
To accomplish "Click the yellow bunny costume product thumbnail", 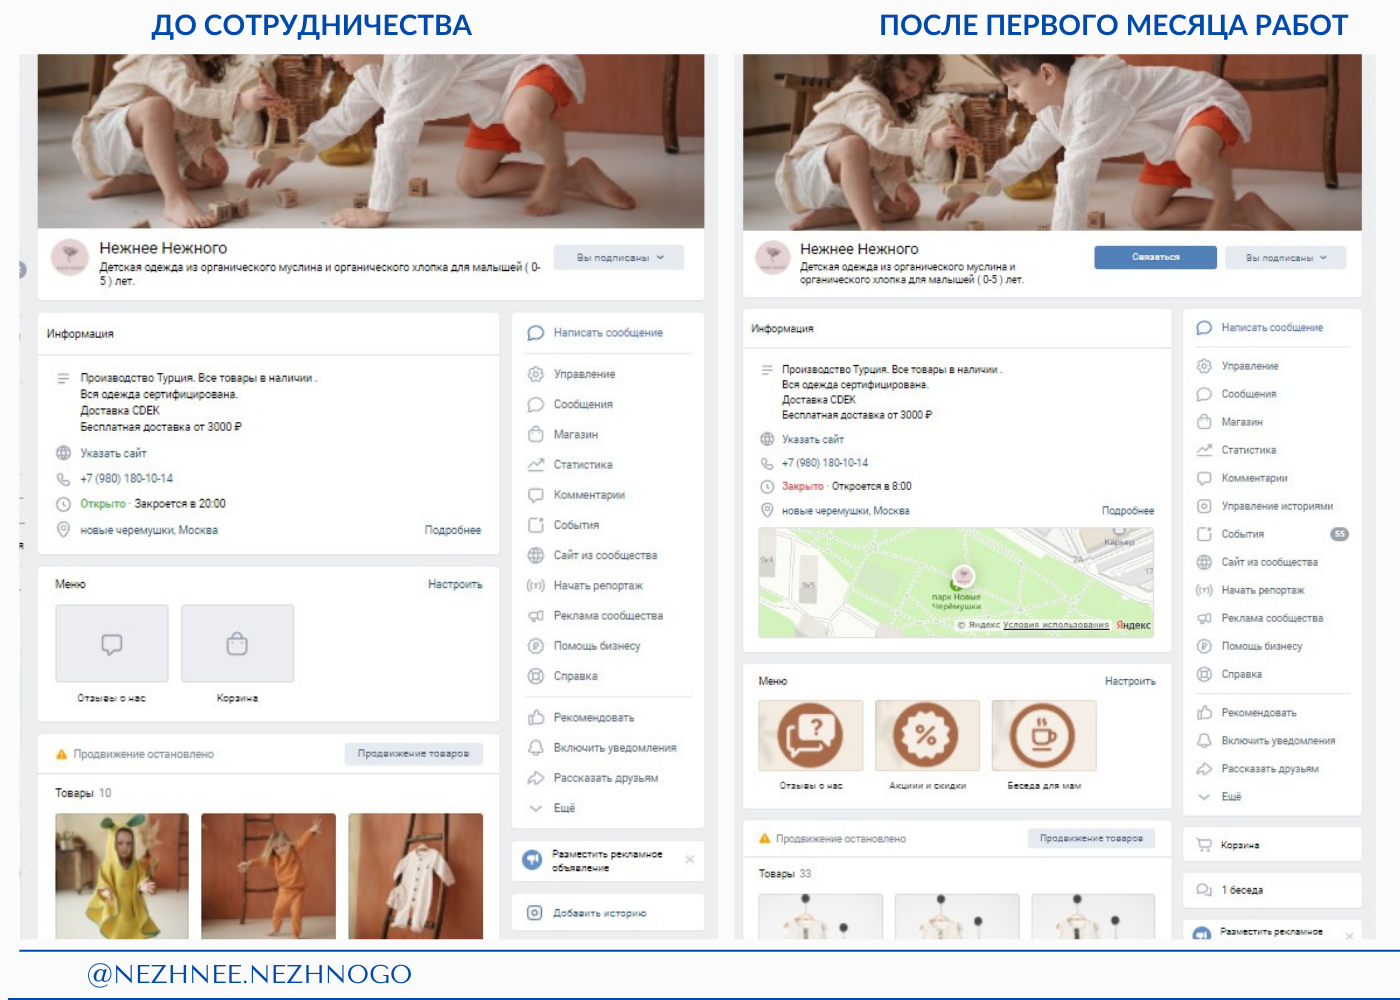I will (122, 876).
